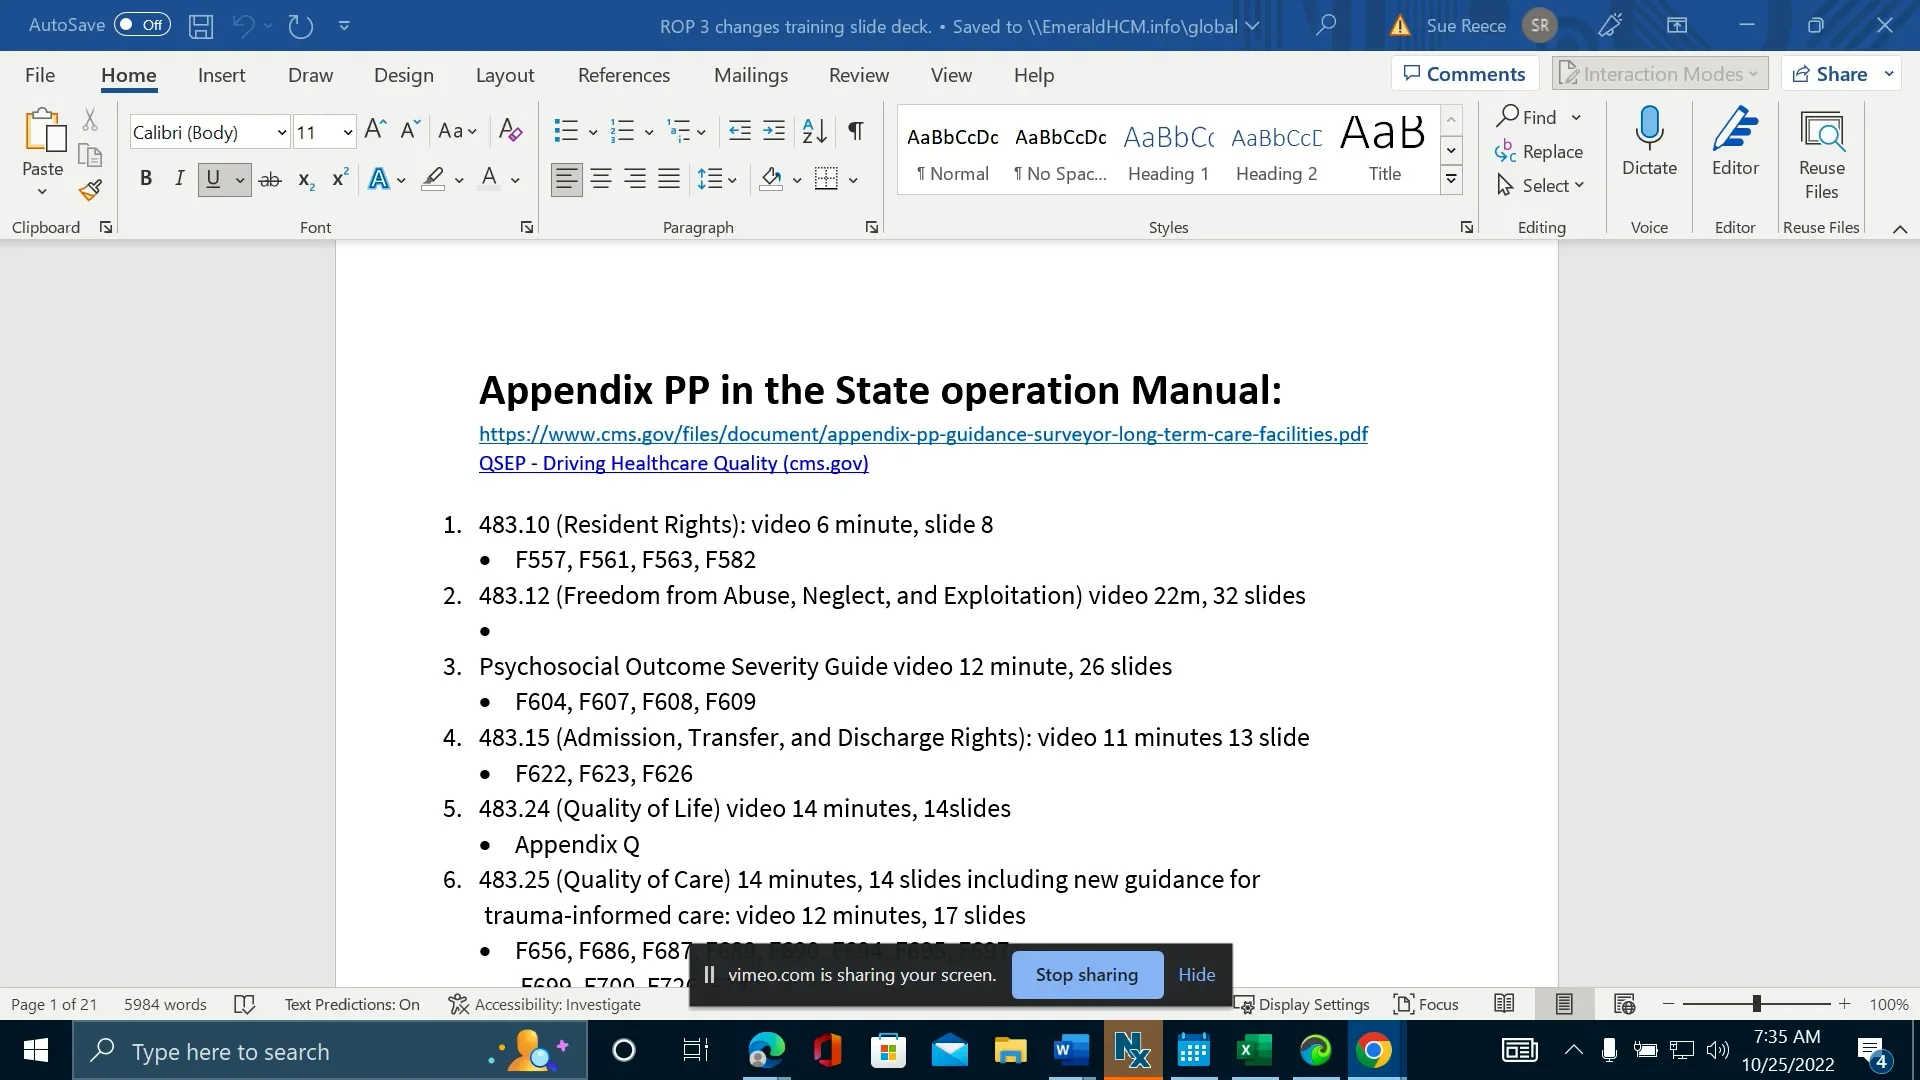This screenshot has width=1920, height=1080.
Task: Open the QSEP Driving Healthcare Quality link
Action: click(x=673, y=463)
